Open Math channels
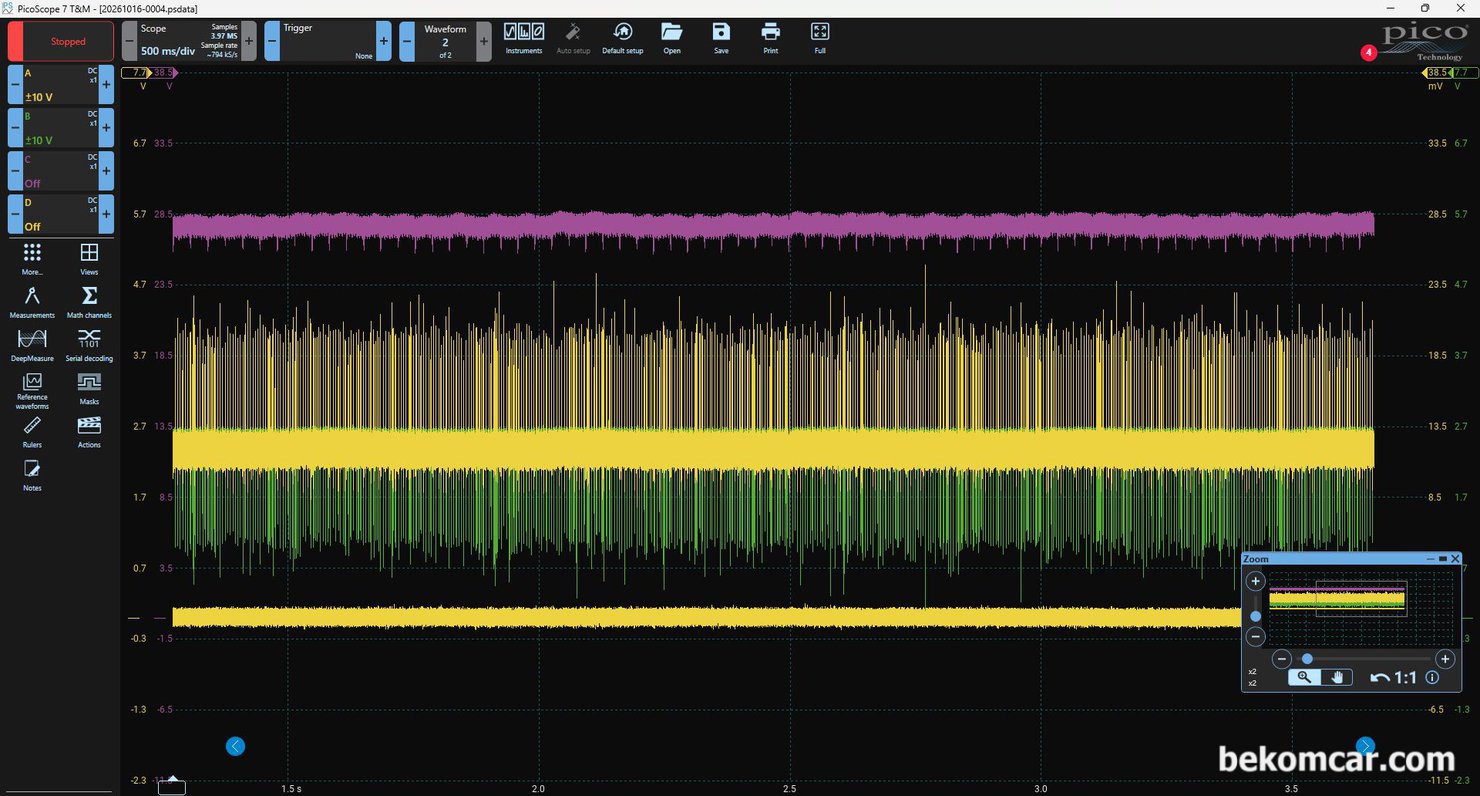1480x796 pixels. click(89, 302)
